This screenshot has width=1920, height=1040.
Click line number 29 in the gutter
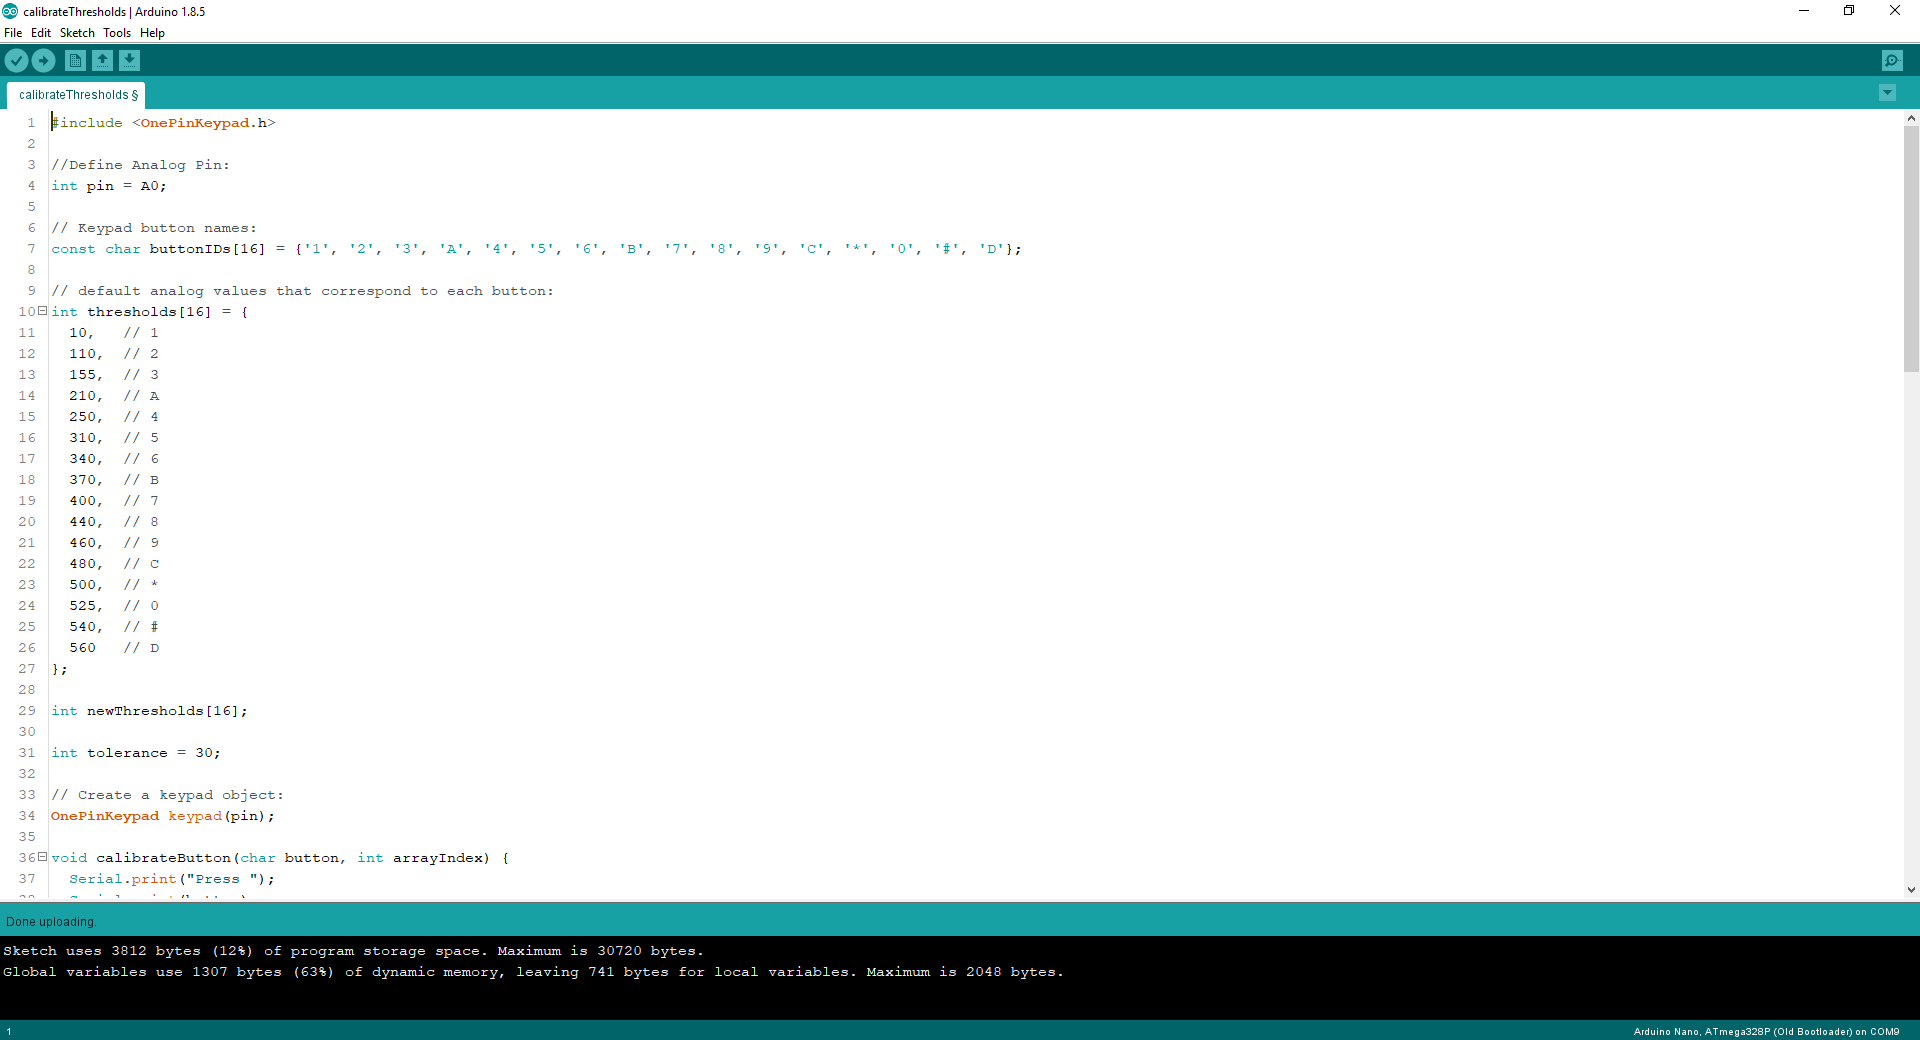[x=27, y=711]
